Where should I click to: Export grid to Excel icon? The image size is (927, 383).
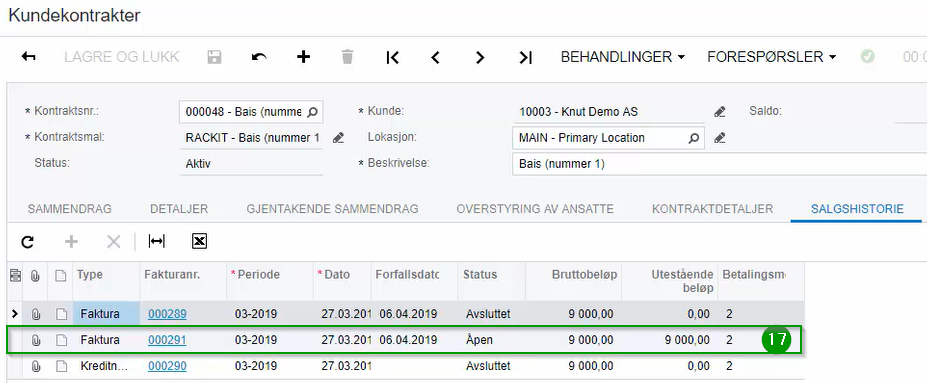pos(199,241)
